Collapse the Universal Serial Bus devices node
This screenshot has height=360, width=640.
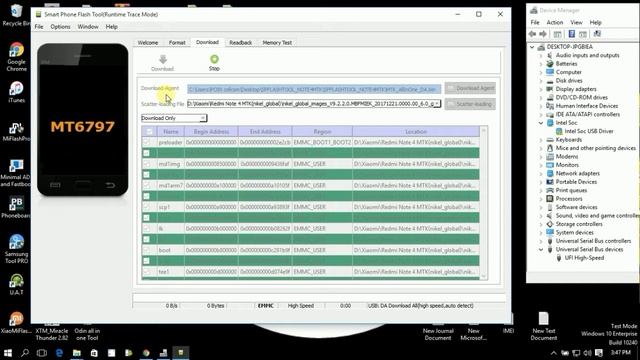[541, 249]
